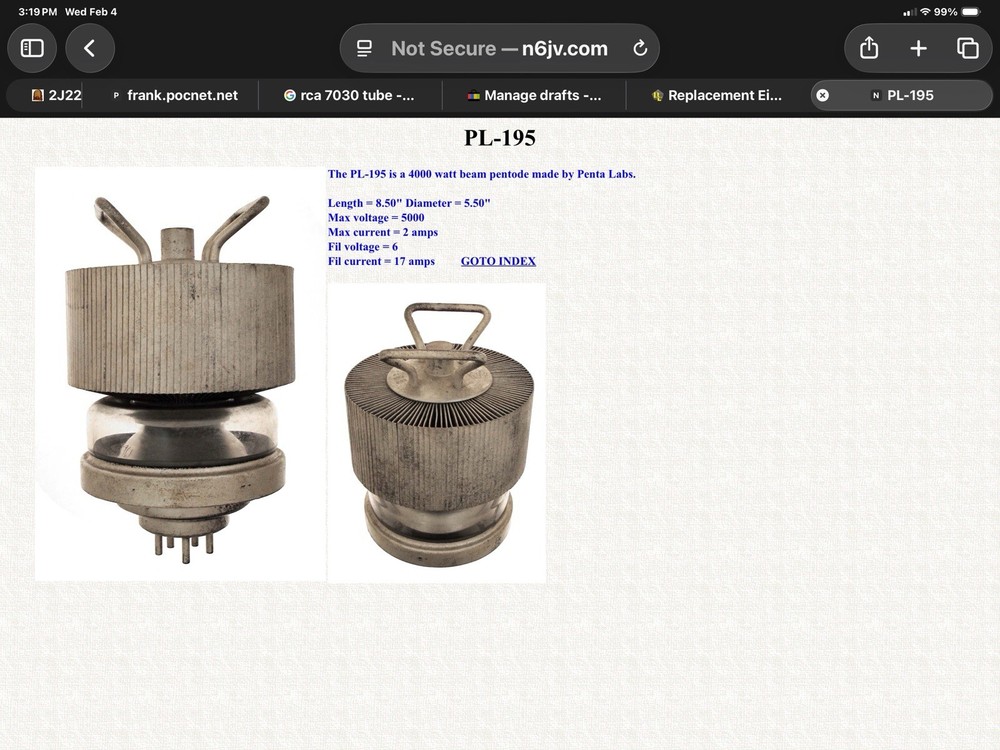
Task: Show the tab overview
Action: coord(967,48)
